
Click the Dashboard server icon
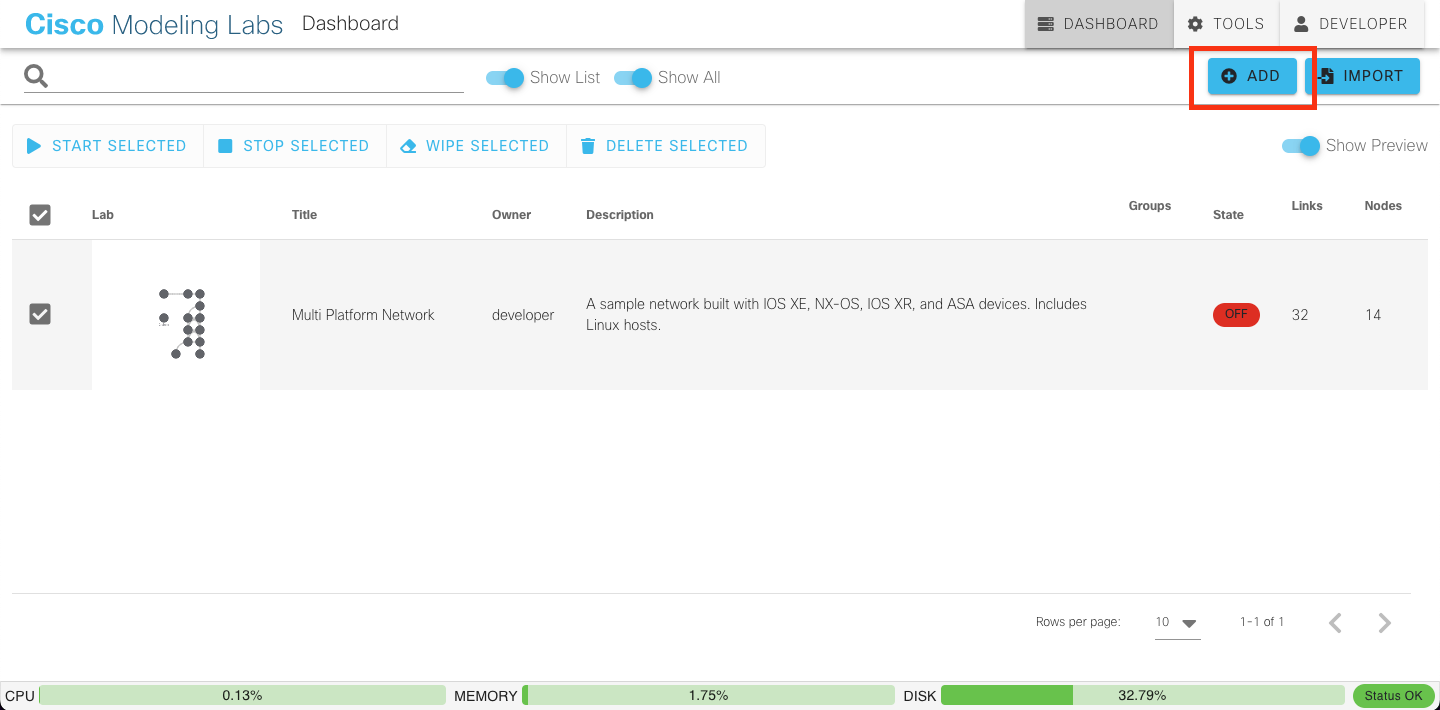coord(1046,24)
